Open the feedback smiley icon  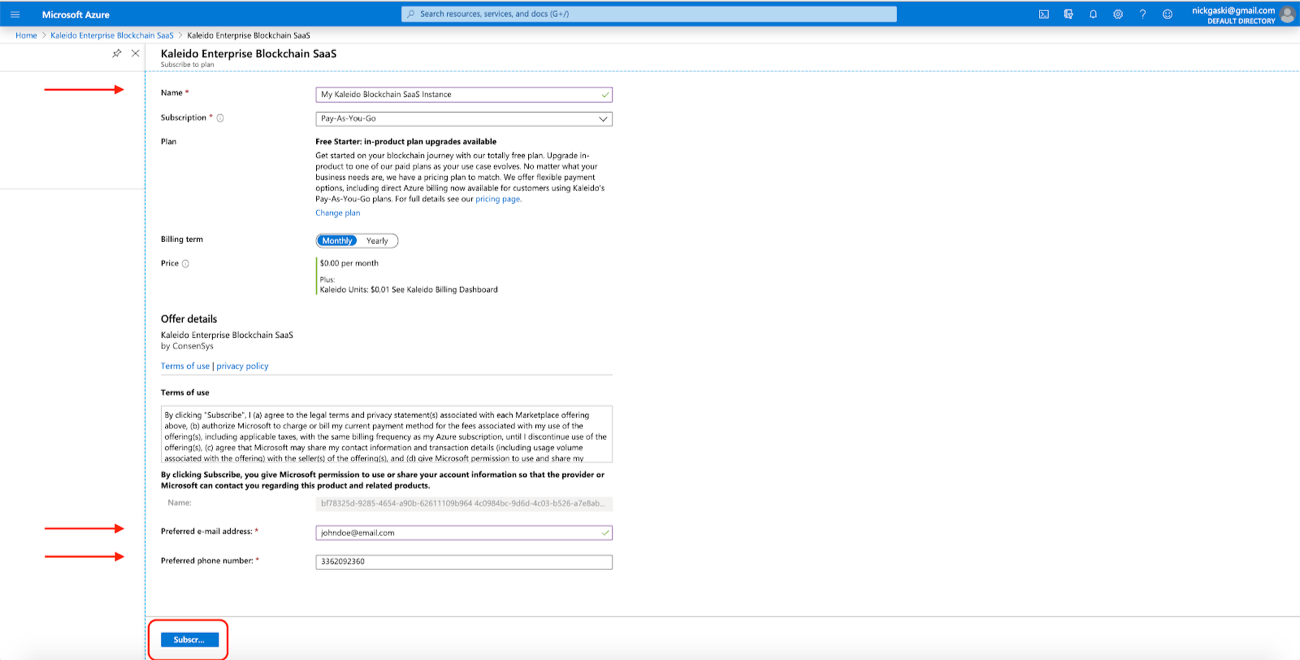pos(1167,14)
